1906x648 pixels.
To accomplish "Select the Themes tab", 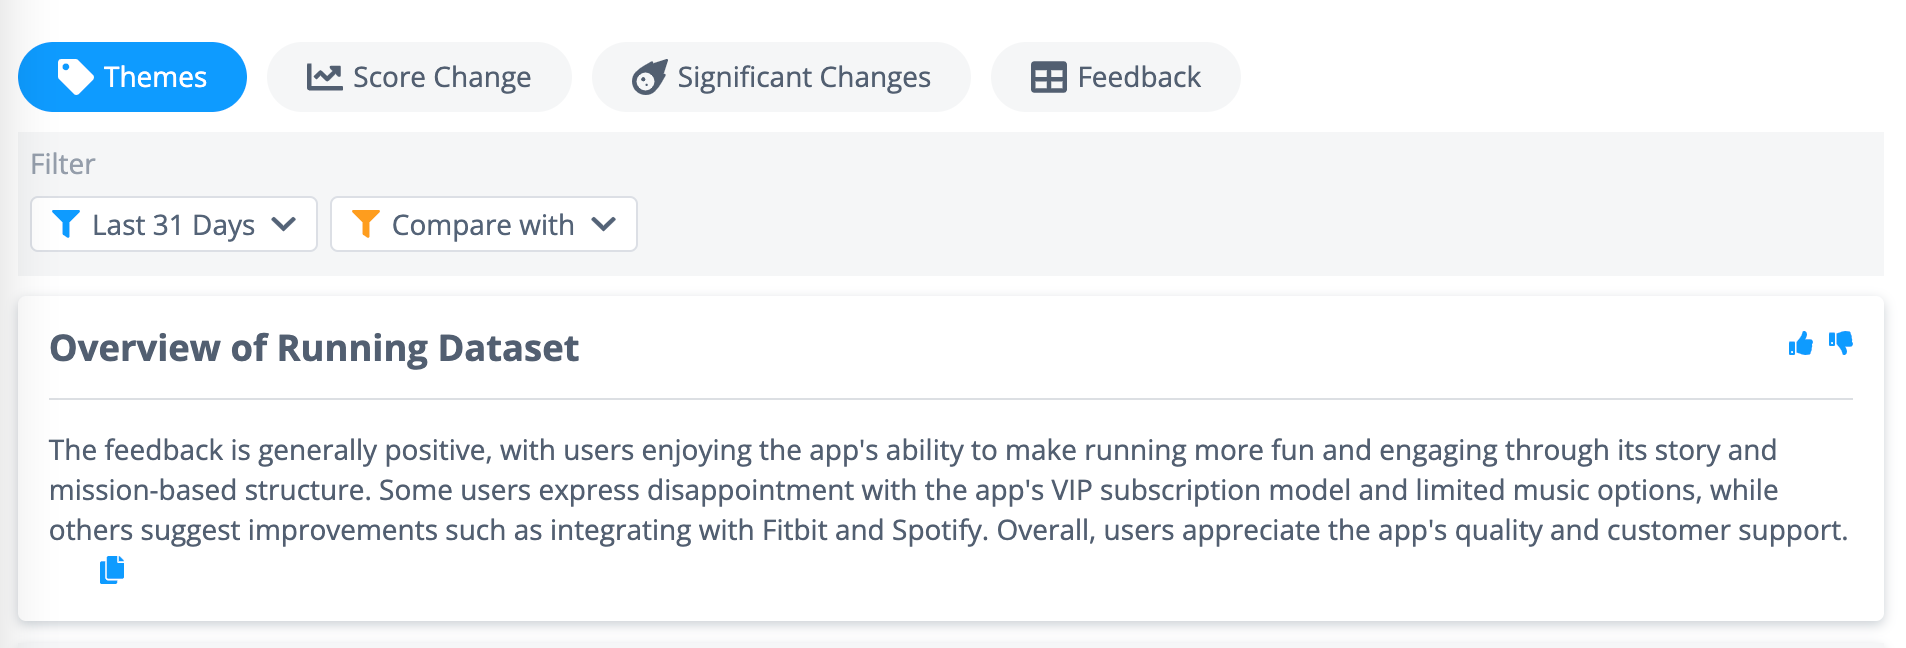I will [132, 77].
